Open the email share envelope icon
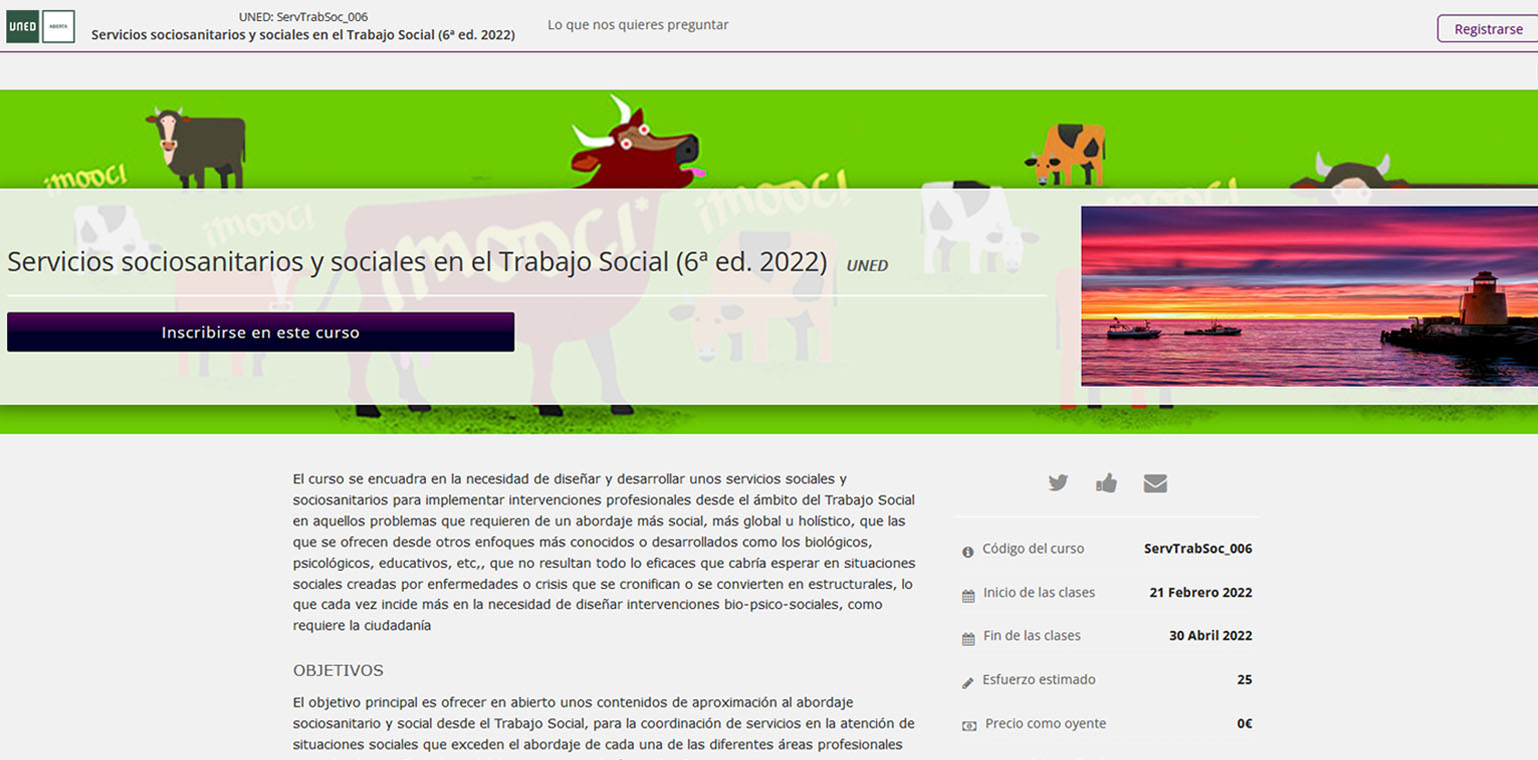Screen dimensions: 1538x760 (1155, 482)
